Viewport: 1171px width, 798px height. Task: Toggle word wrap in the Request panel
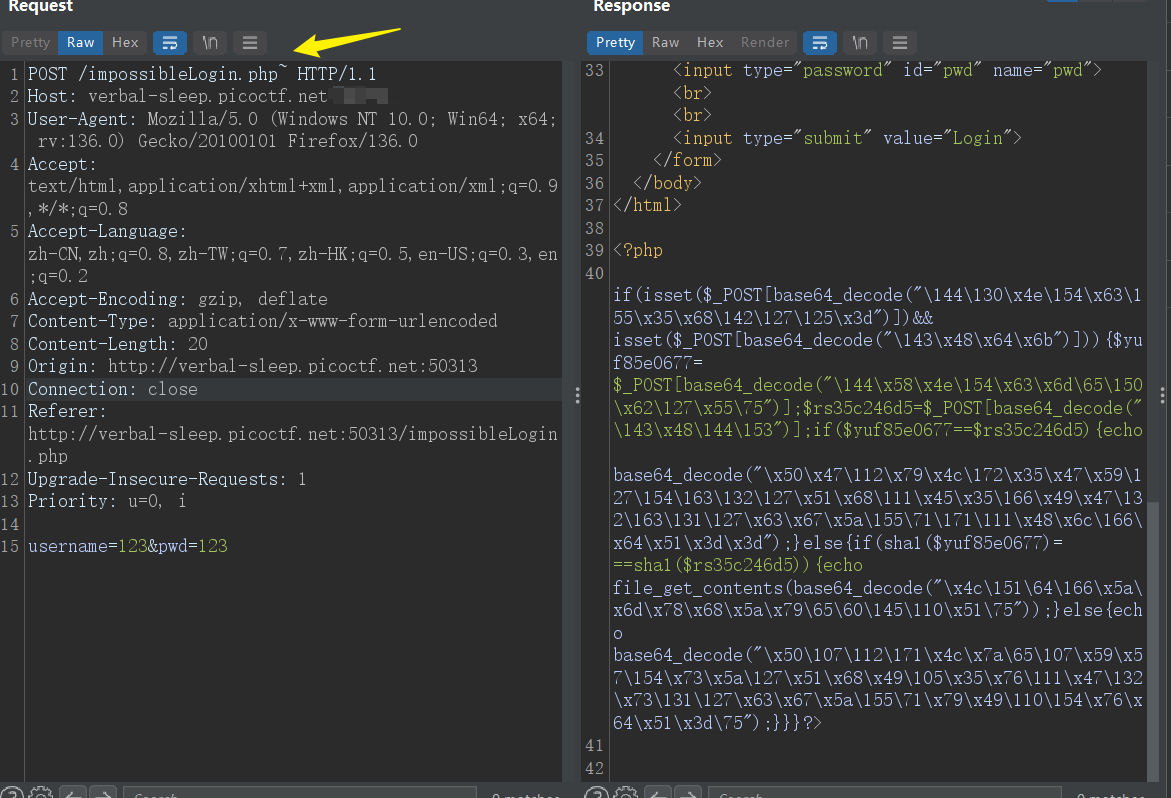170,43
